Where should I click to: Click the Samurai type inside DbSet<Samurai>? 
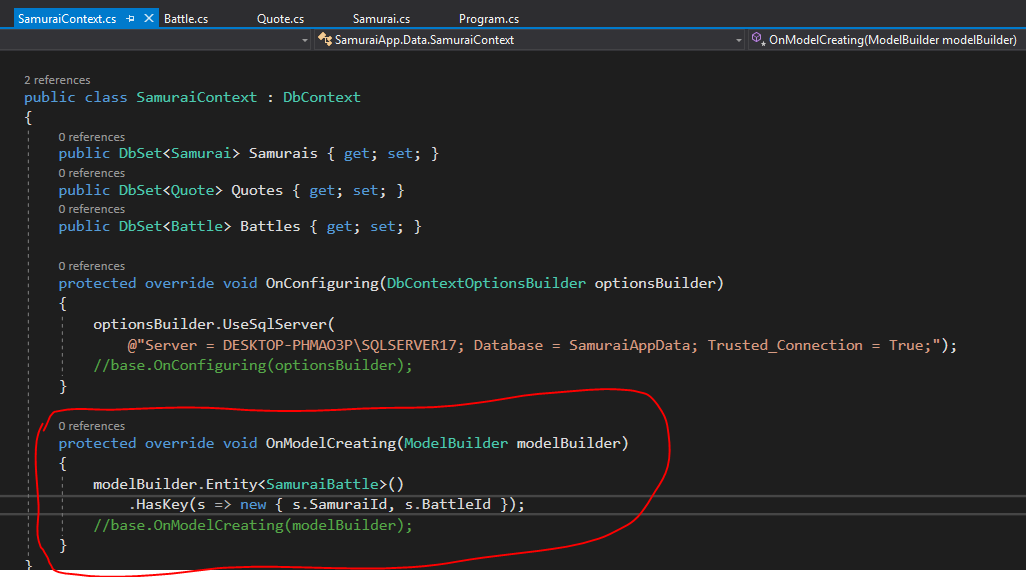[201, 153]
